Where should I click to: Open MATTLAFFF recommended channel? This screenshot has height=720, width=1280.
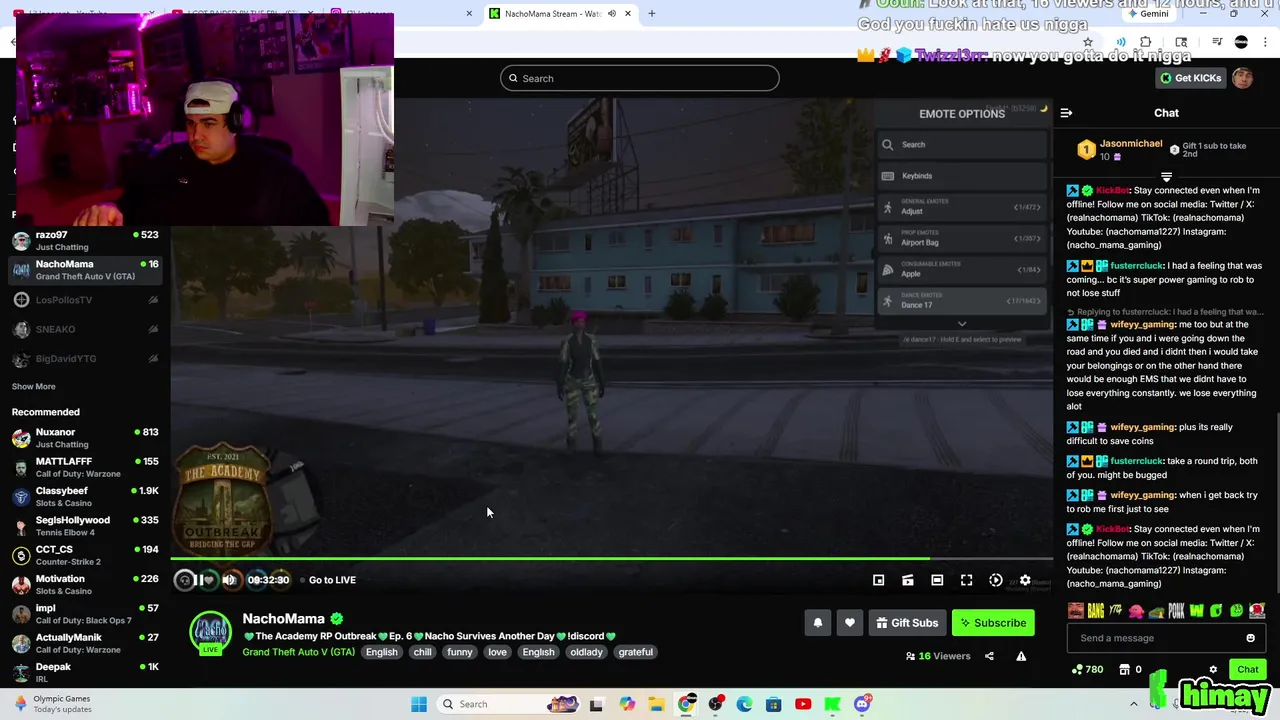click(x=85, y=467)
